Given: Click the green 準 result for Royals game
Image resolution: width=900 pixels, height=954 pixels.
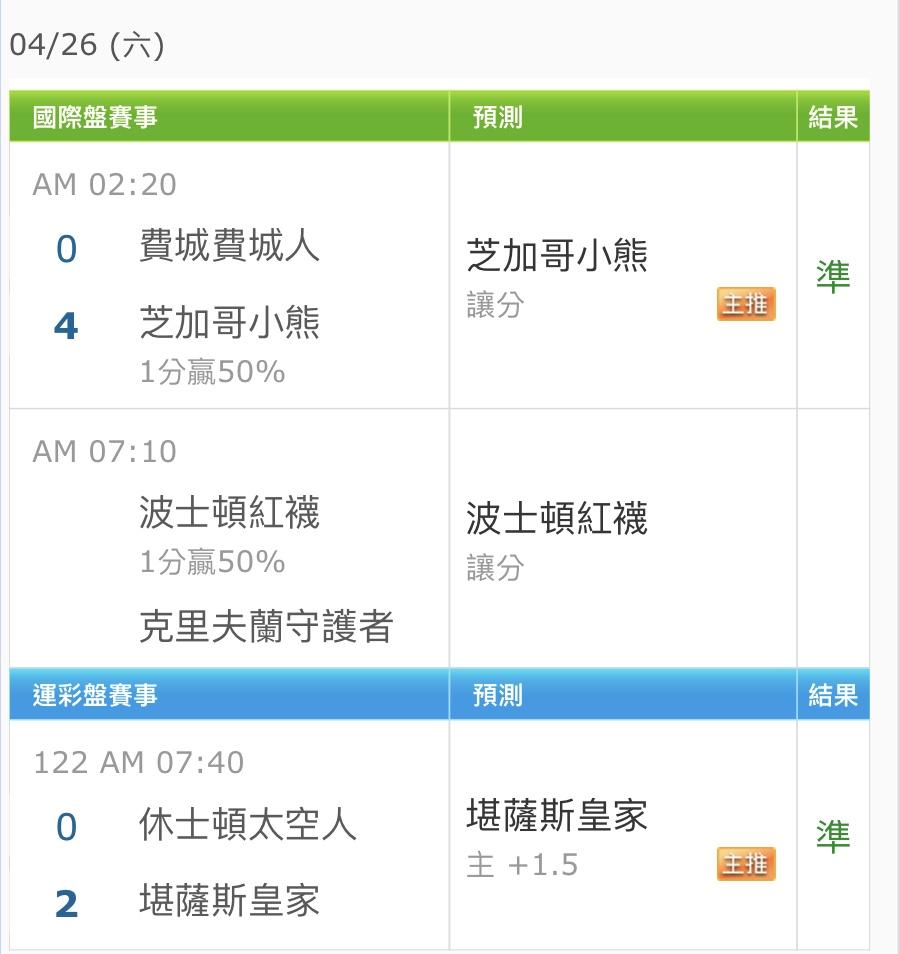Looking at the screenshot, I should tap(832, 836).
